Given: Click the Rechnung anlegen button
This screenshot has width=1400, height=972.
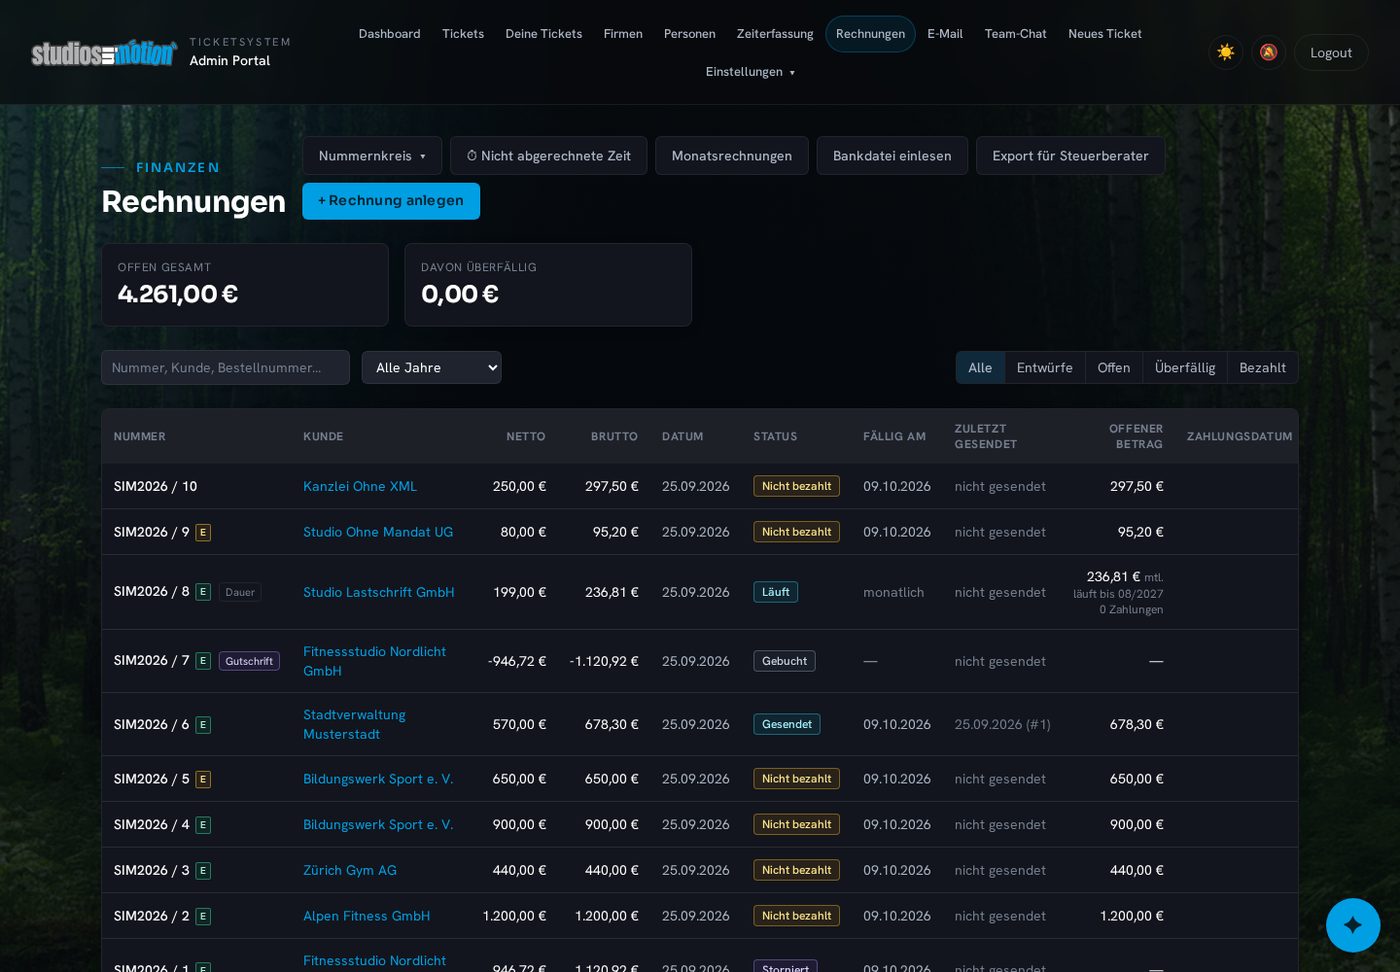Looking at the screenshot, I should click(391, 201).
